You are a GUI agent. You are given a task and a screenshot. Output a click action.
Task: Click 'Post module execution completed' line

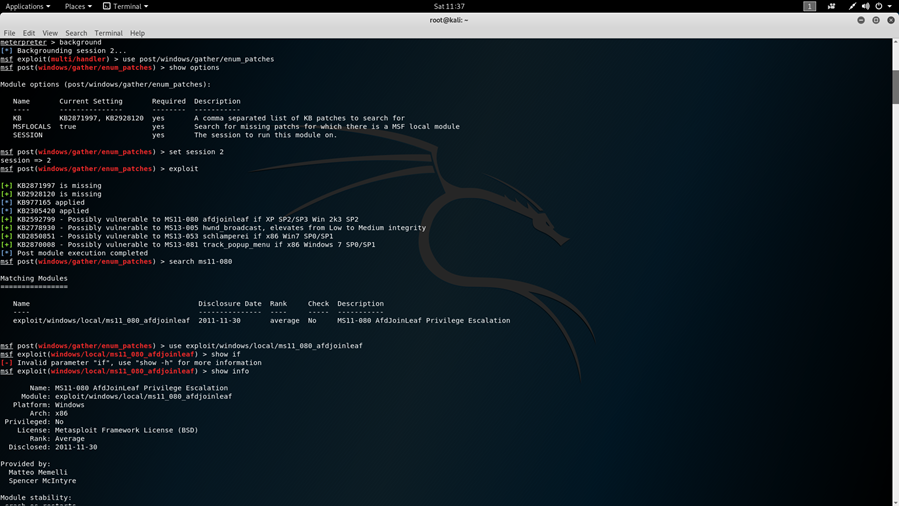[x=74, y=253]
